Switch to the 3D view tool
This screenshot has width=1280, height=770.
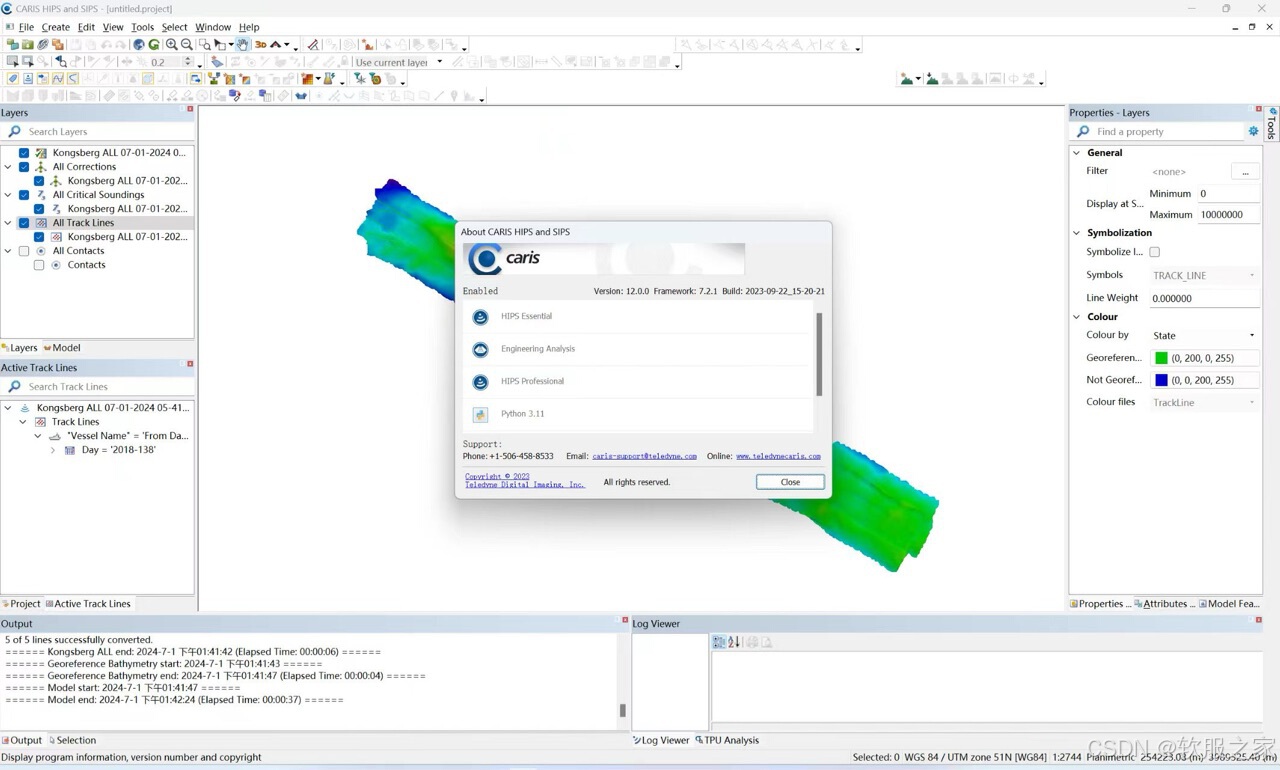(x=261, y=45)
